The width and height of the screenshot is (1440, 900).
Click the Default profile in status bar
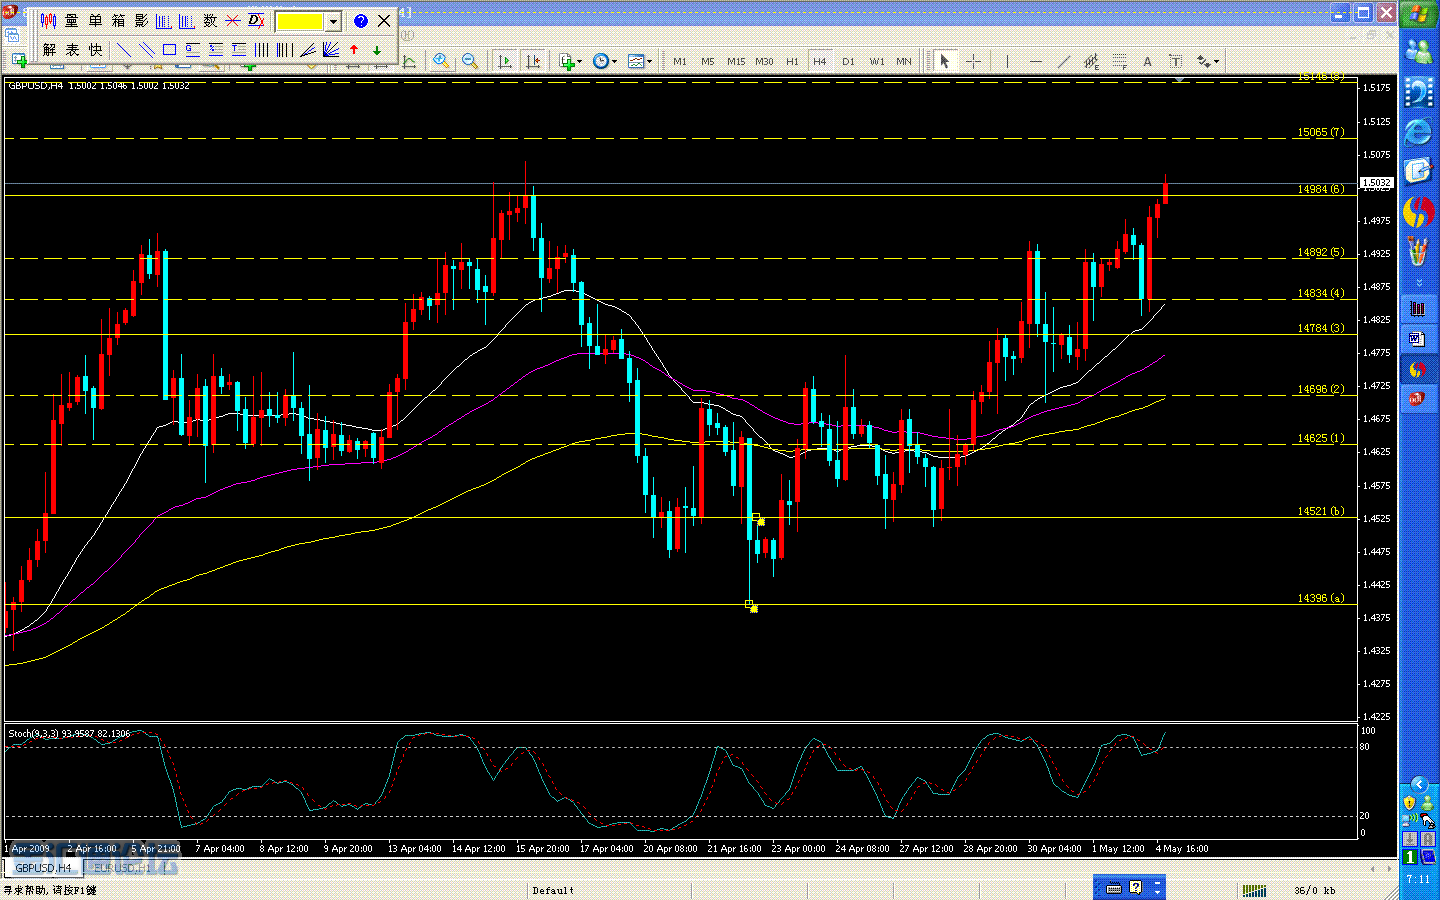[x=553, y=890]
